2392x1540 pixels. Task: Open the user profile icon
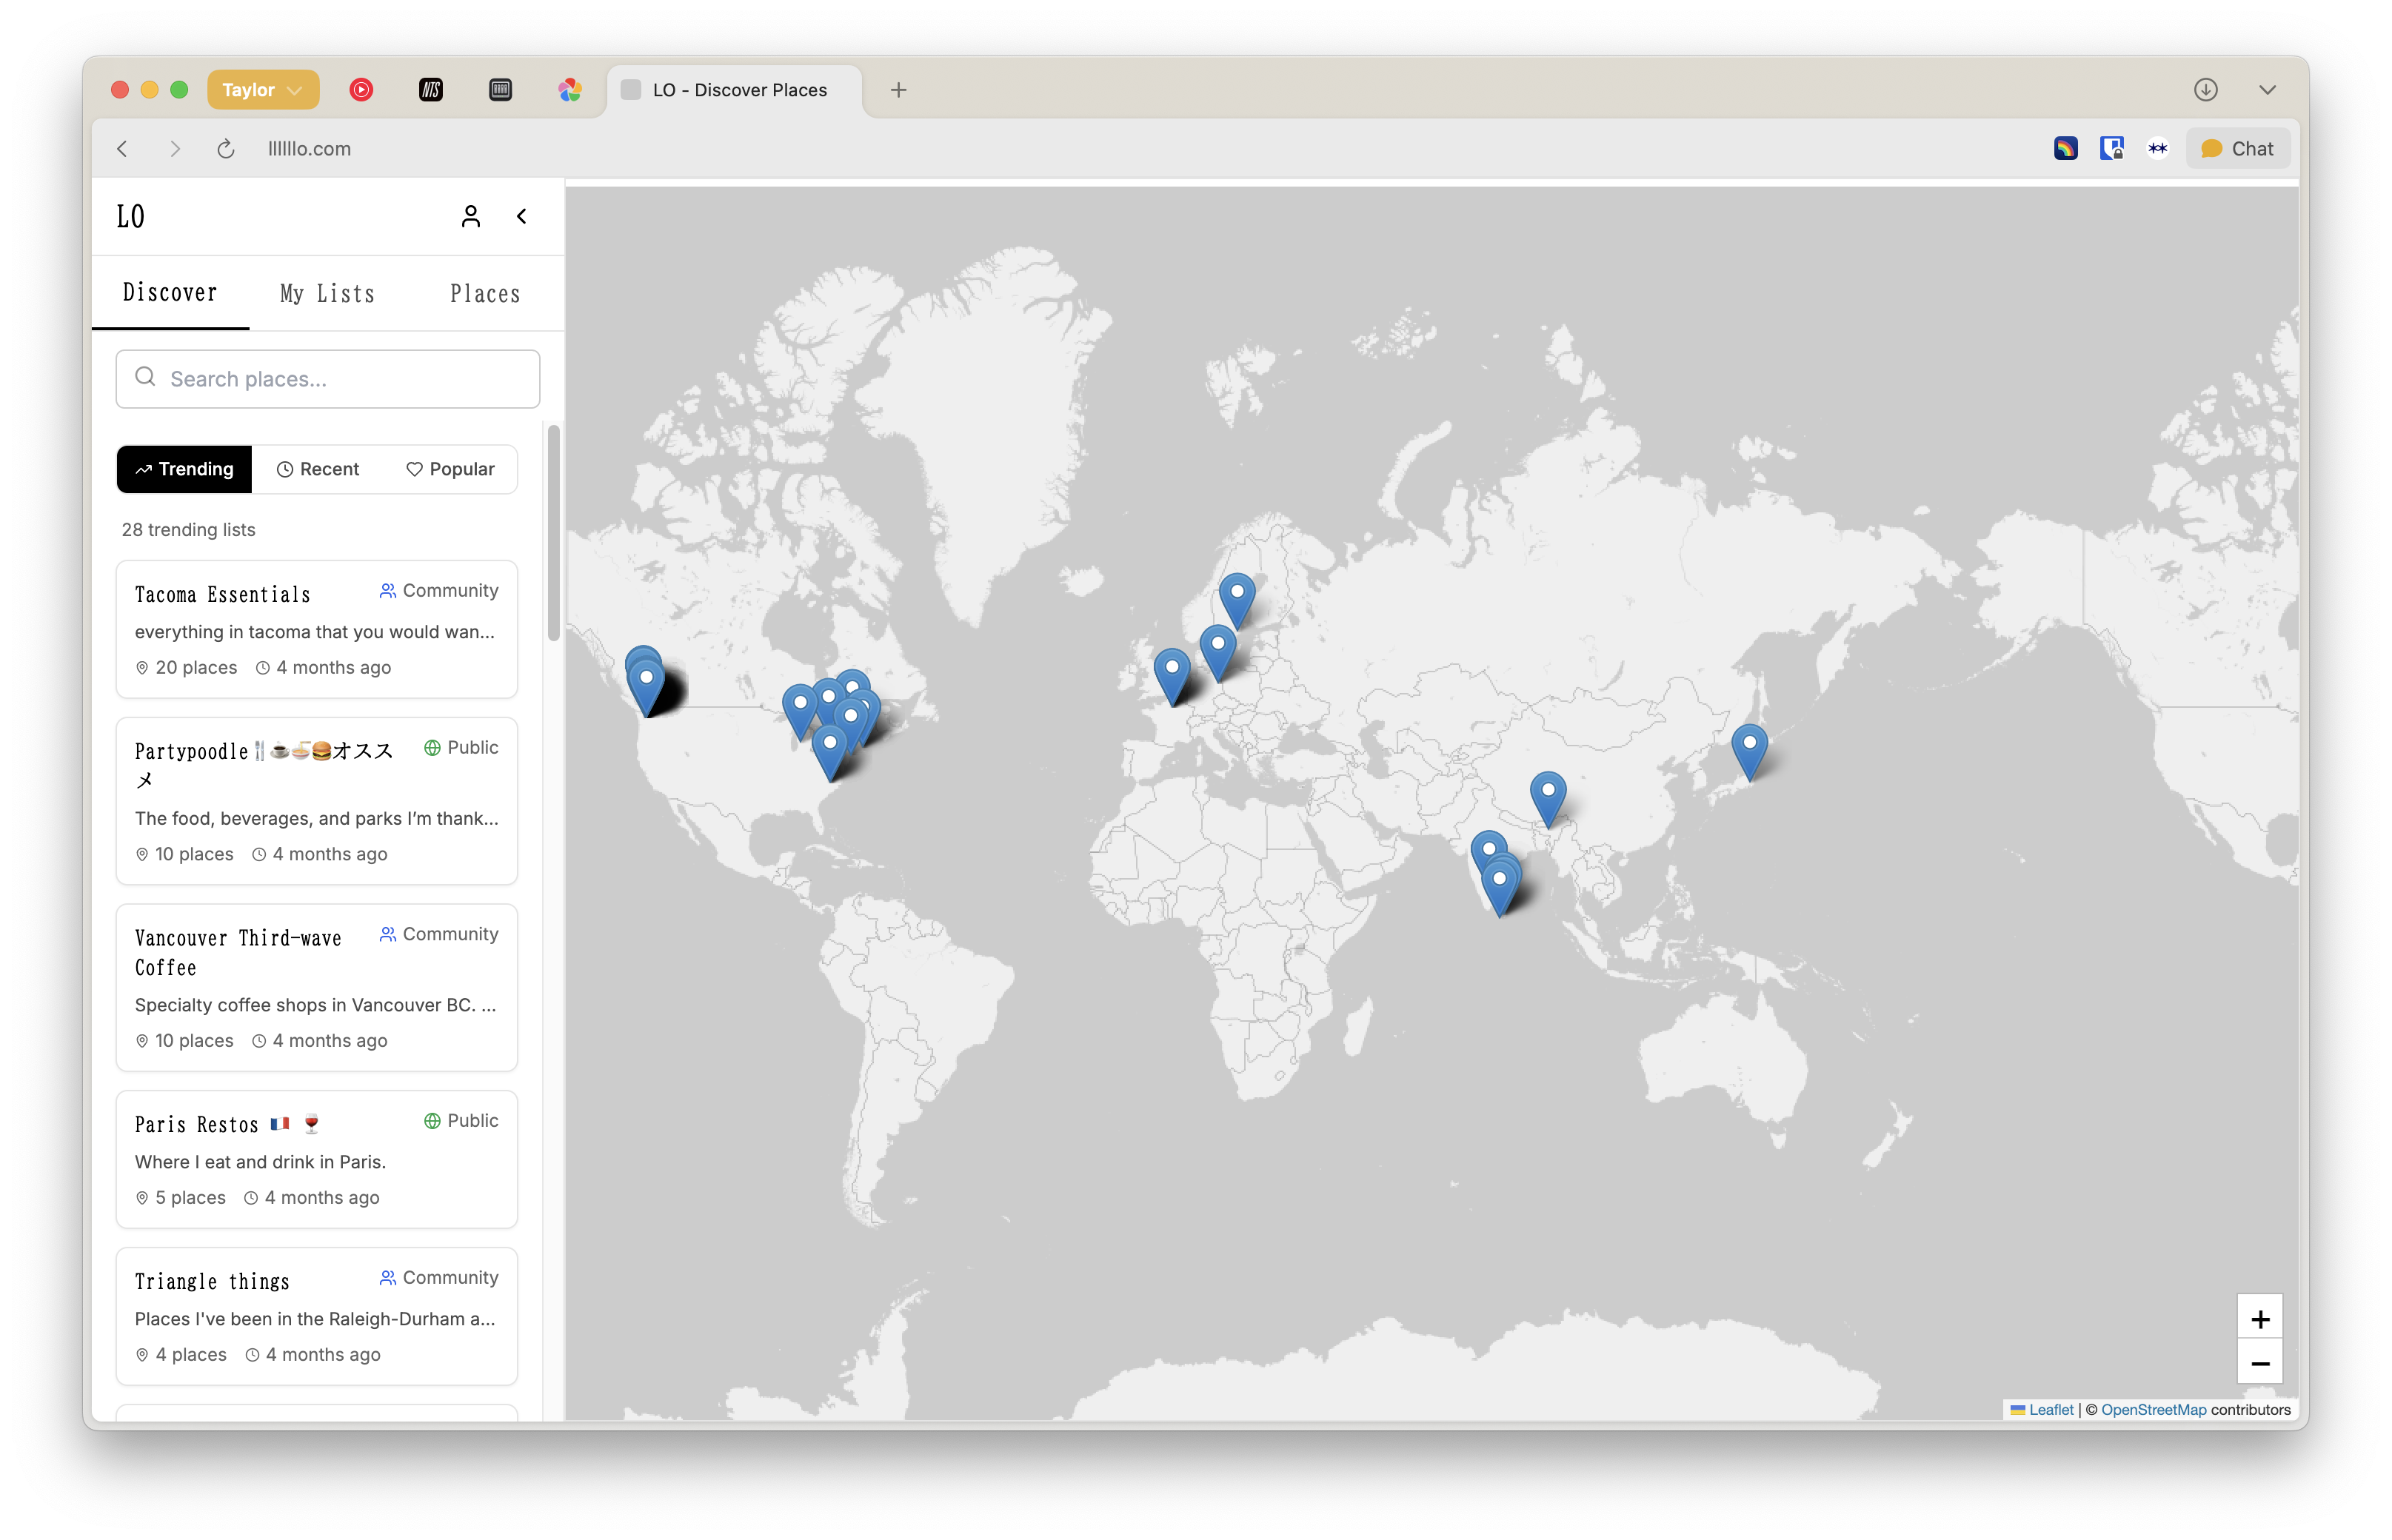coord(470,216)
